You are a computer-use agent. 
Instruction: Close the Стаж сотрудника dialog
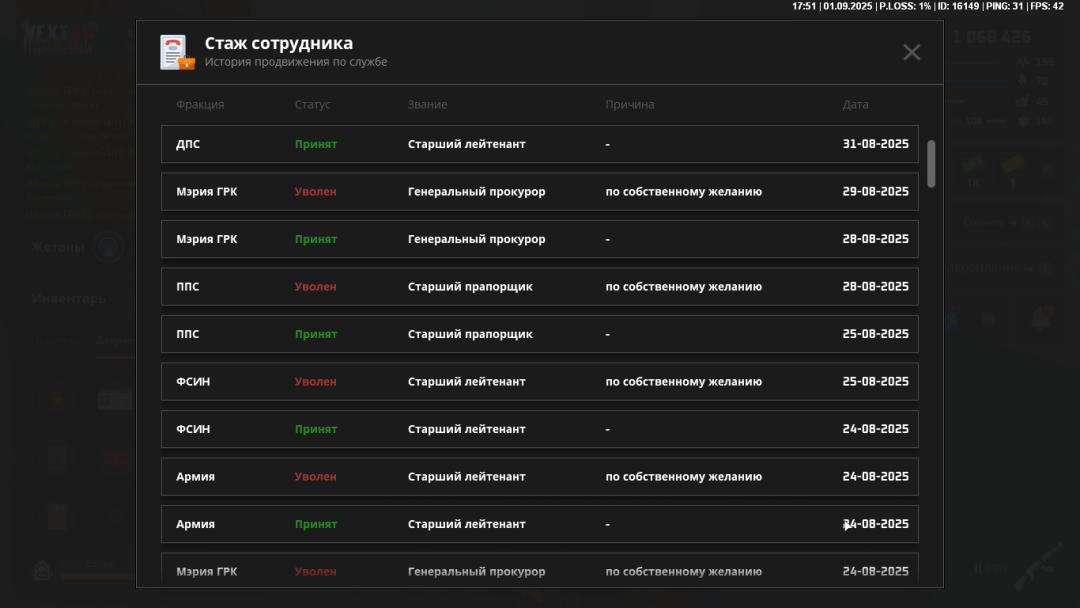pyautogui.click(x=911, y=52)
